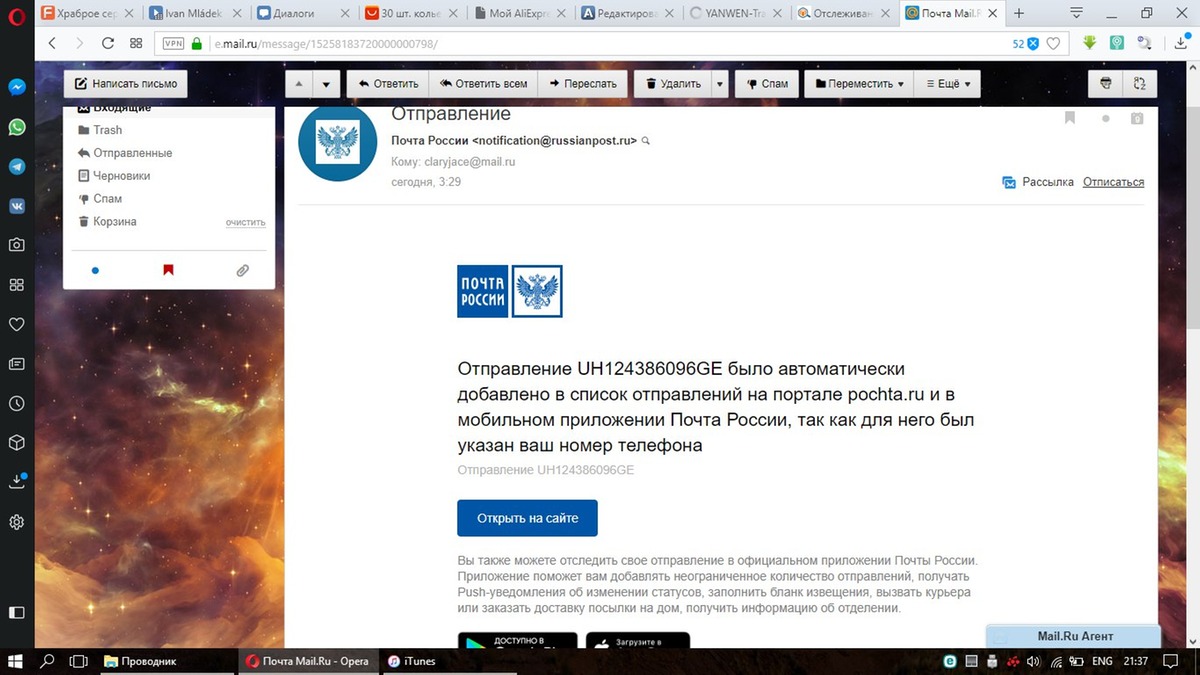This screenshot has width=1200, height=675.
Task: Filter letters with attachments paperclip
Action: [242, 270]
